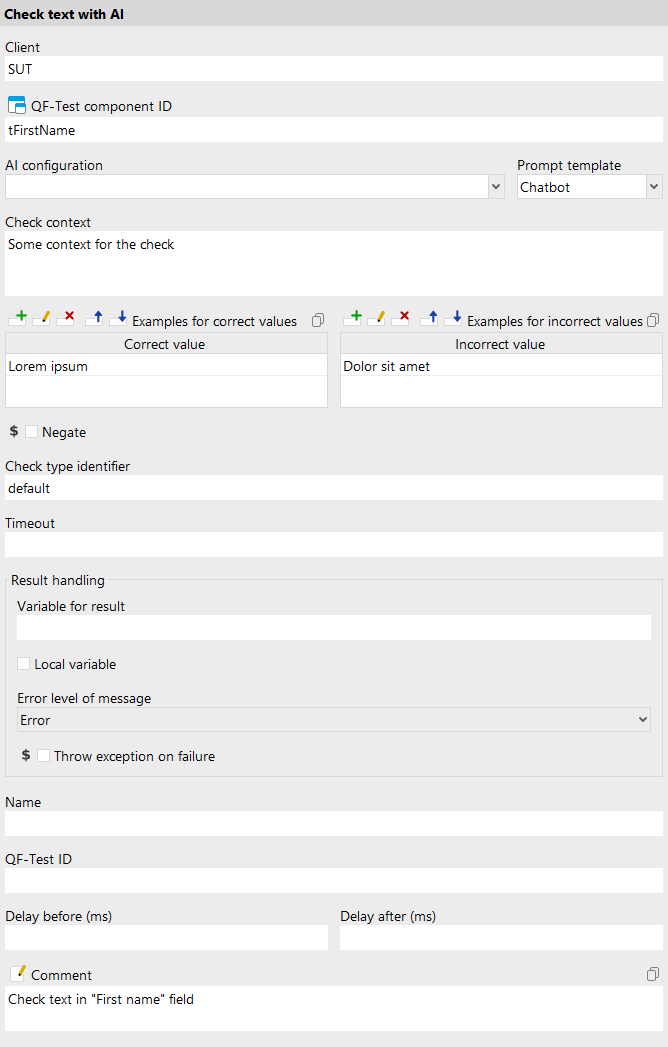
Task: Move incorrect value row down
Action: (x=454, y=318)
